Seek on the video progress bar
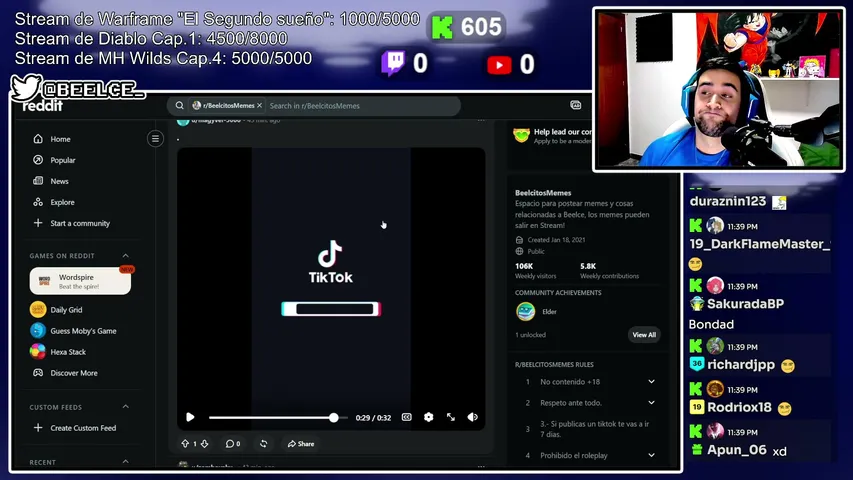This screenshot has width=853, height=480. click(278, 417)
